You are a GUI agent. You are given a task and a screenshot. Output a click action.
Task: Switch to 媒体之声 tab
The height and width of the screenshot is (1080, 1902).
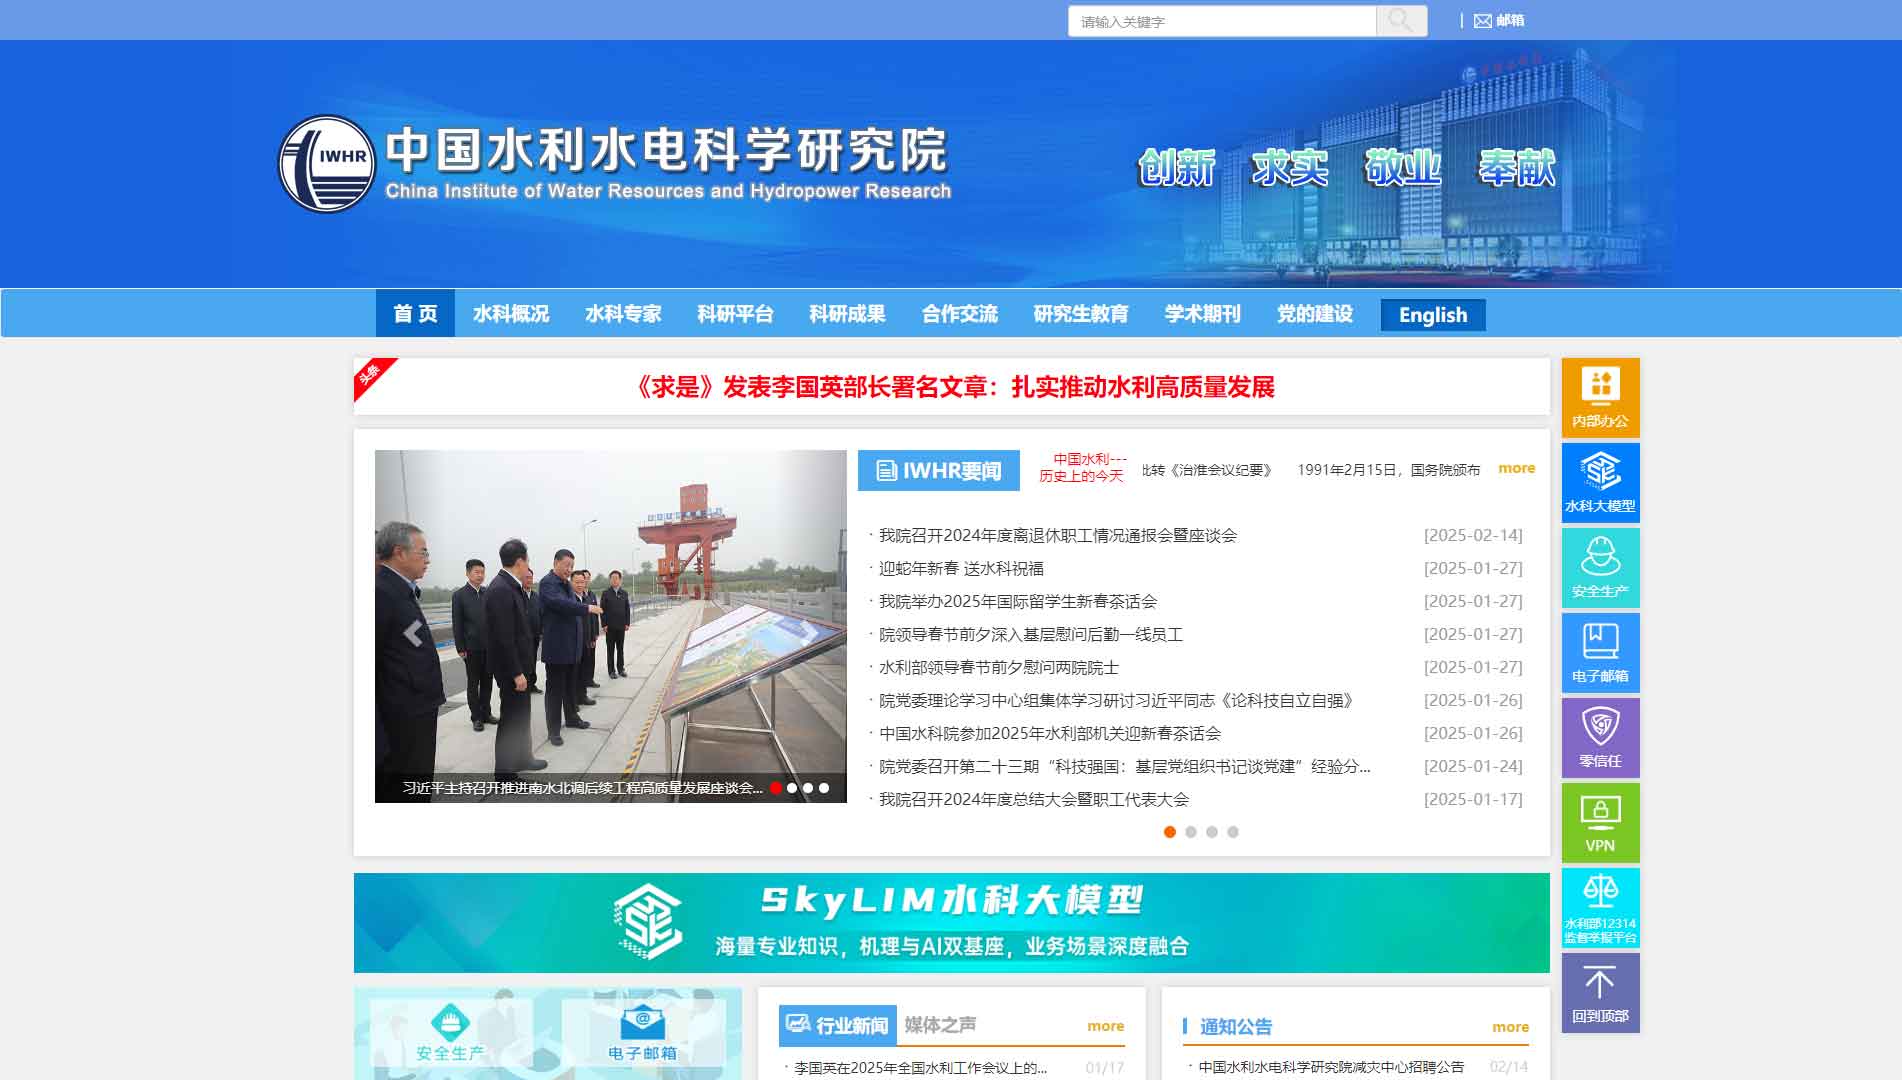[940, 1025]
